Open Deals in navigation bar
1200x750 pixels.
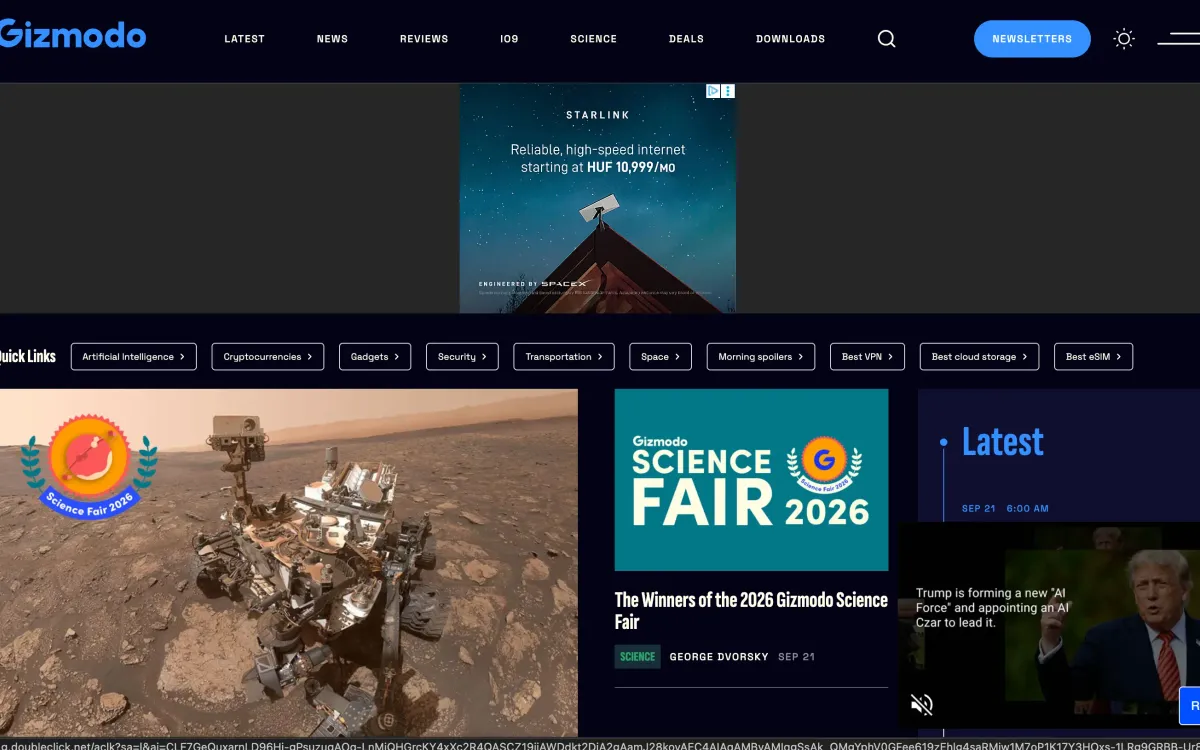686,39
